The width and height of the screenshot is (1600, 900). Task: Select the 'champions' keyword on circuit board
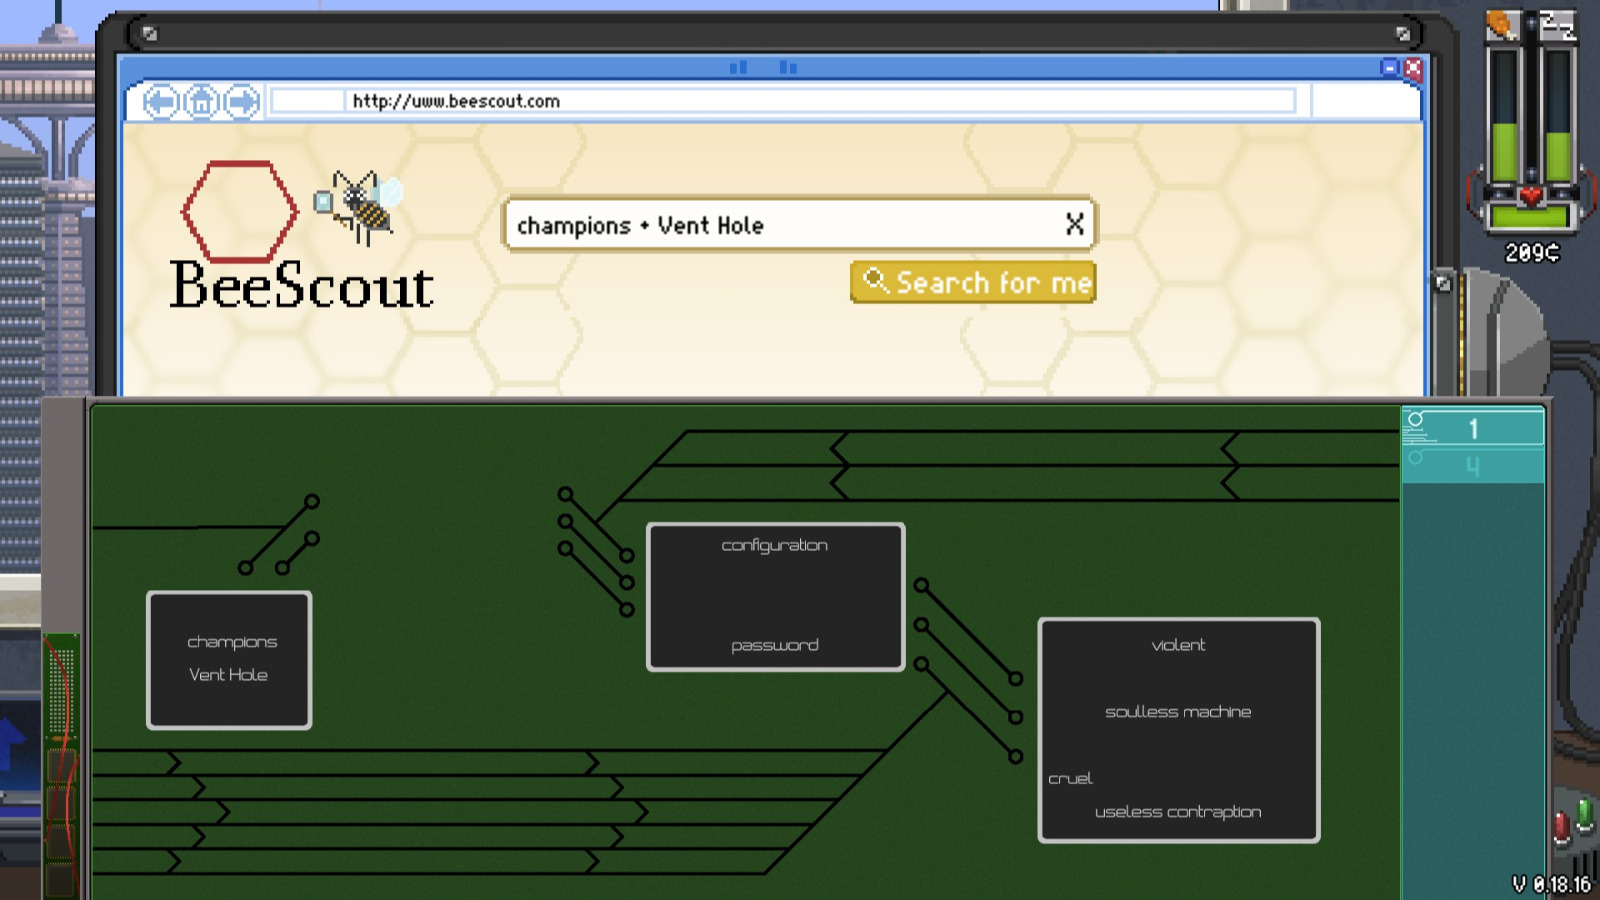click(x=232, y=642)
